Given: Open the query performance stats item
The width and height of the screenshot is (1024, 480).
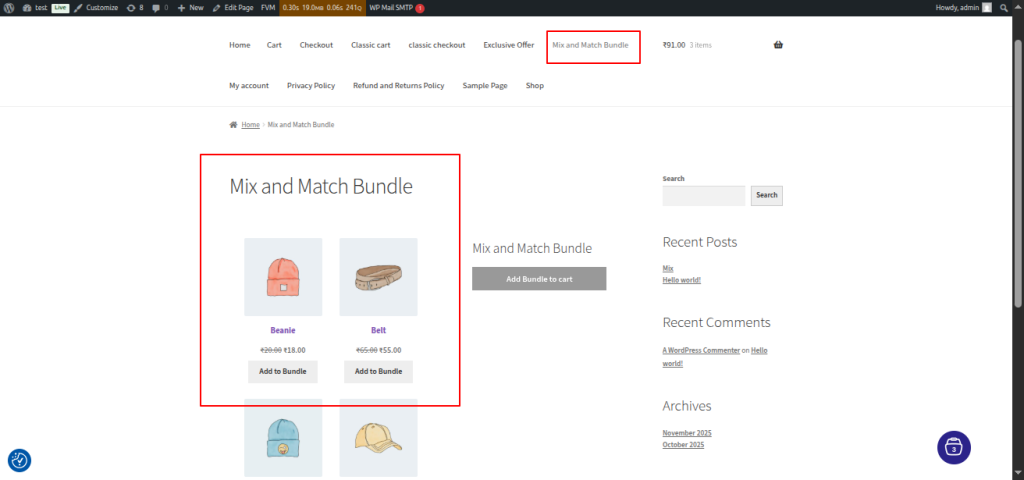Looking at the screenshot, I should (x=322, y=8).
